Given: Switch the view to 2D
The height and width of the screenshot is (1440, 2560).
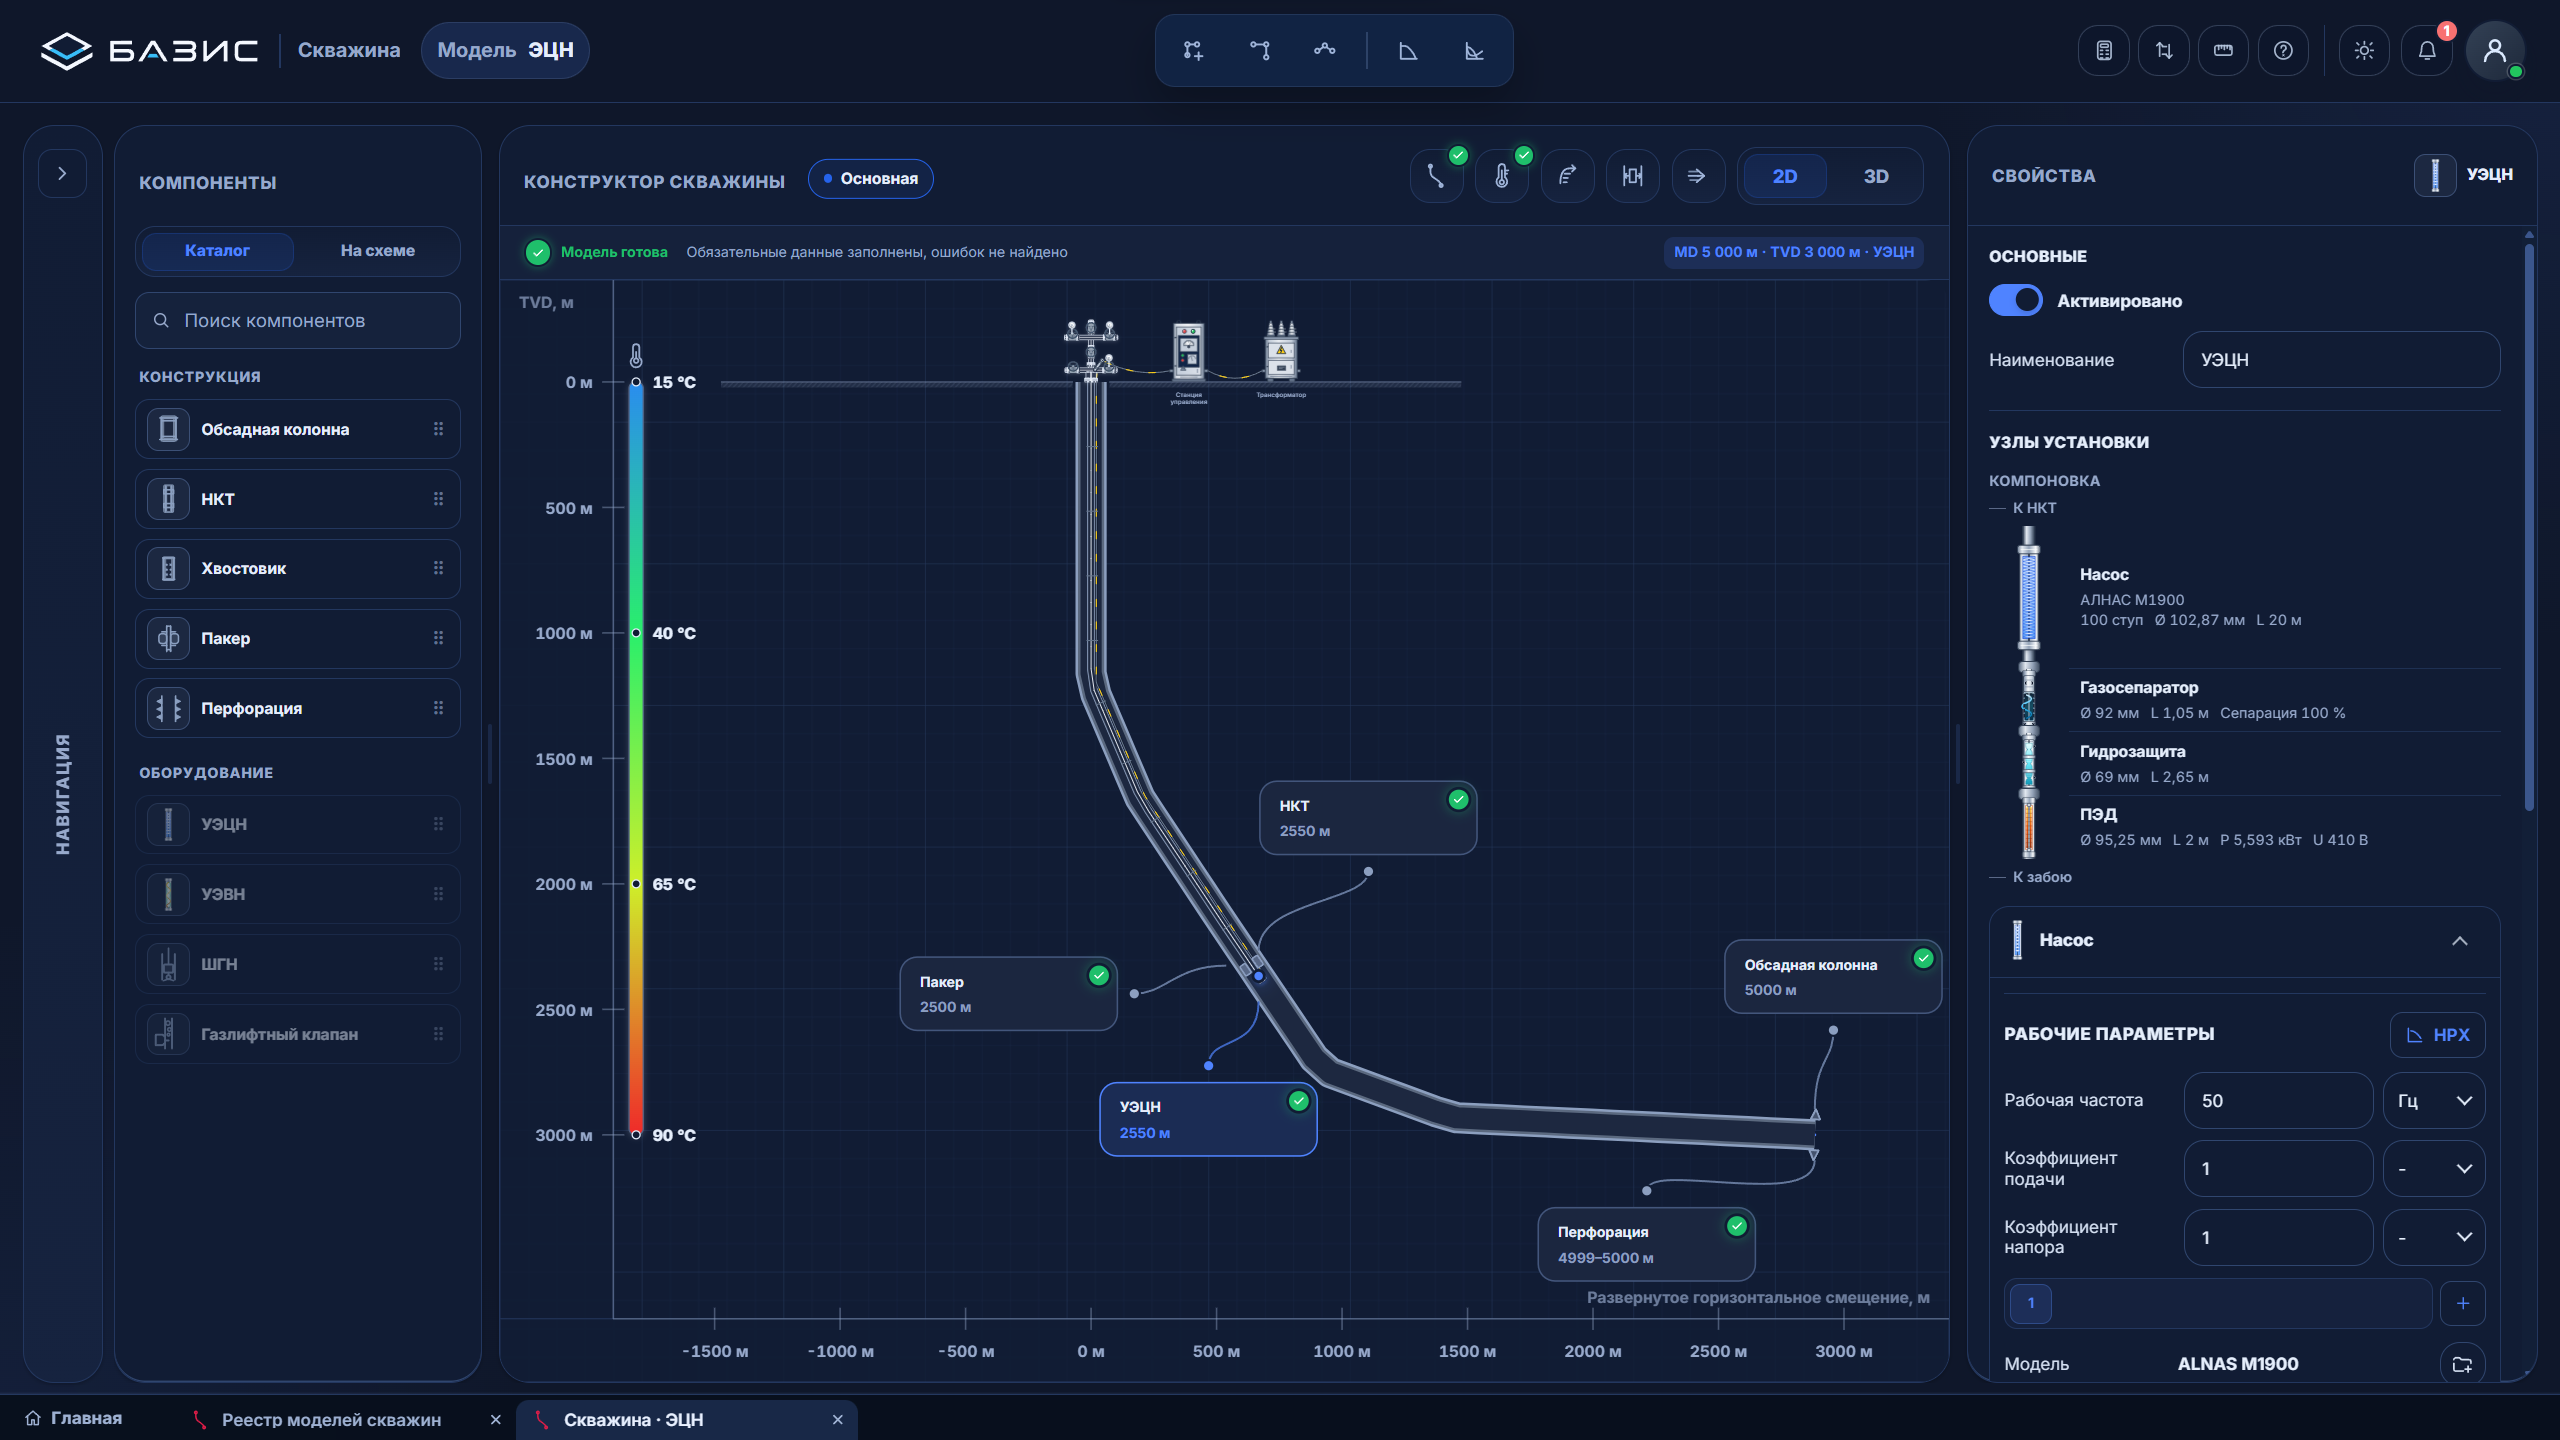Looking at the screenshot, I should [x=1785, y=176].
